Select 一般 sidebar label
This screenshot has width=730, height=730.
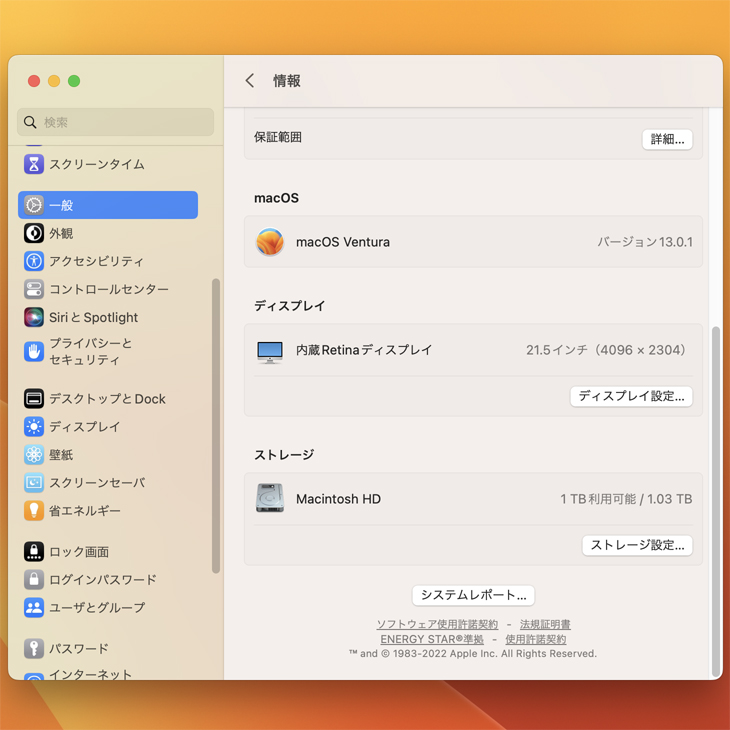[61, 205]
